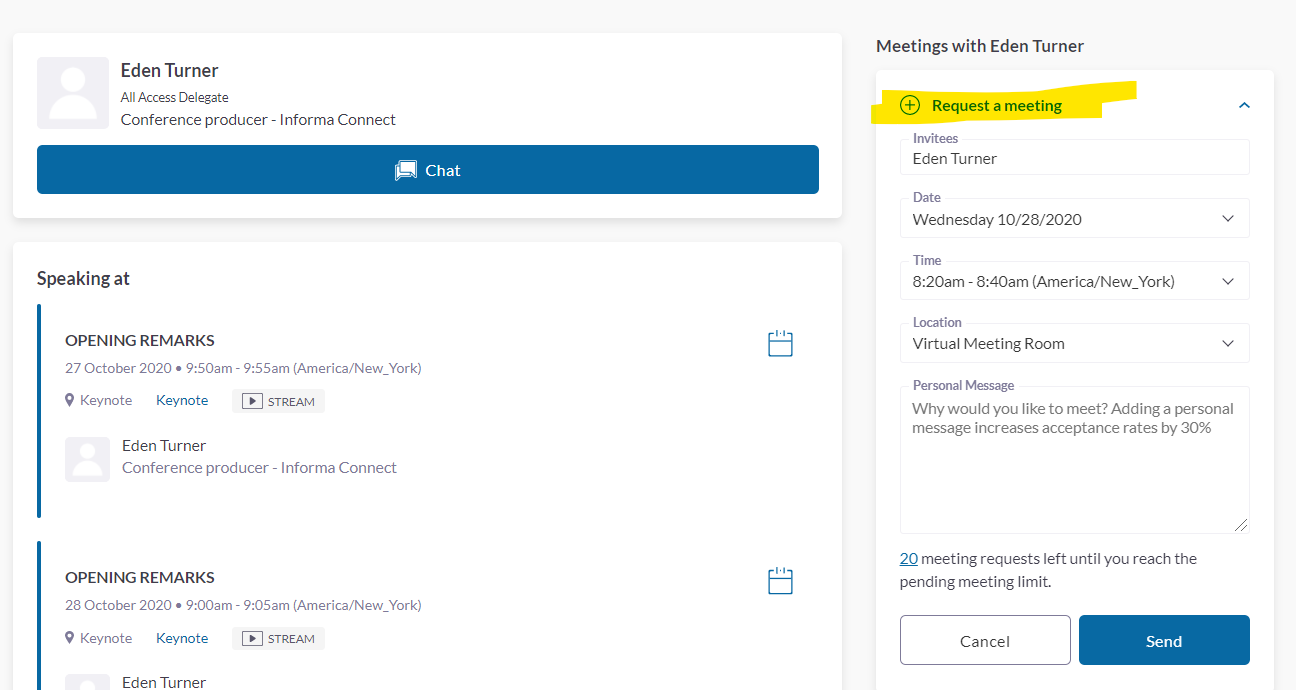
Task: Click the speaker avatar under first Opening Remarks
Action: click(x=87, y=459)
